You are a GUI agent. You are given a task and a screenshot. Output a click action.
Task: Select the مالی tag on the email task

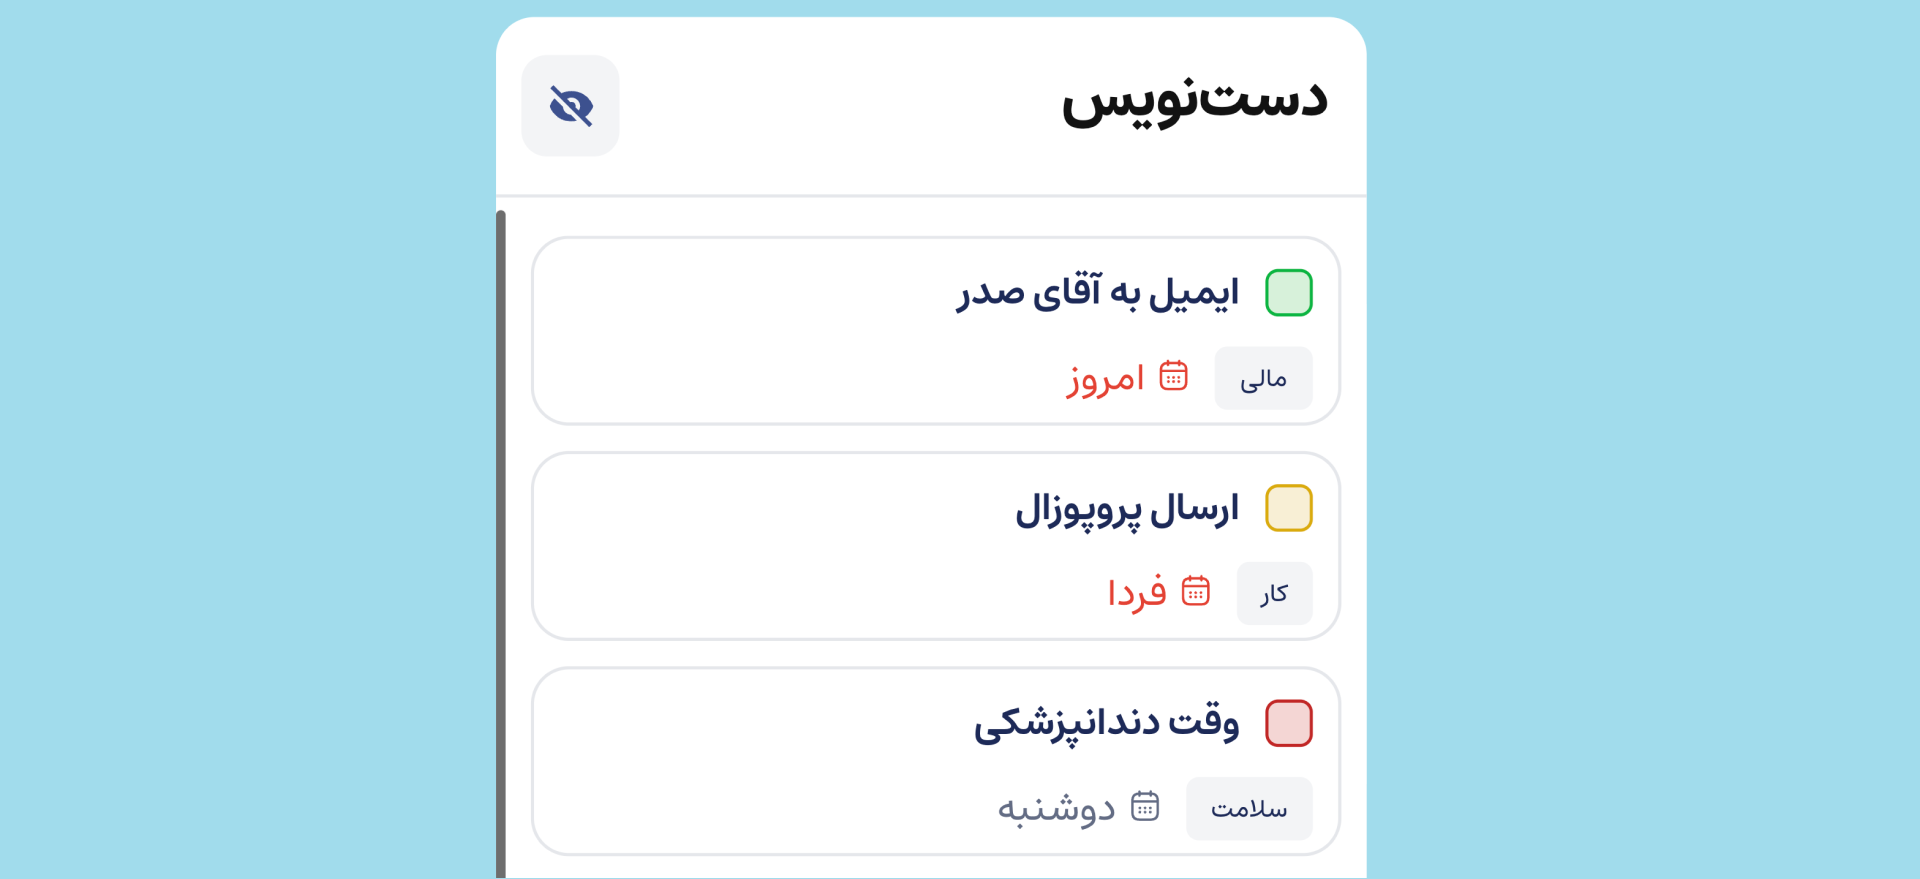coord(1263,378)
